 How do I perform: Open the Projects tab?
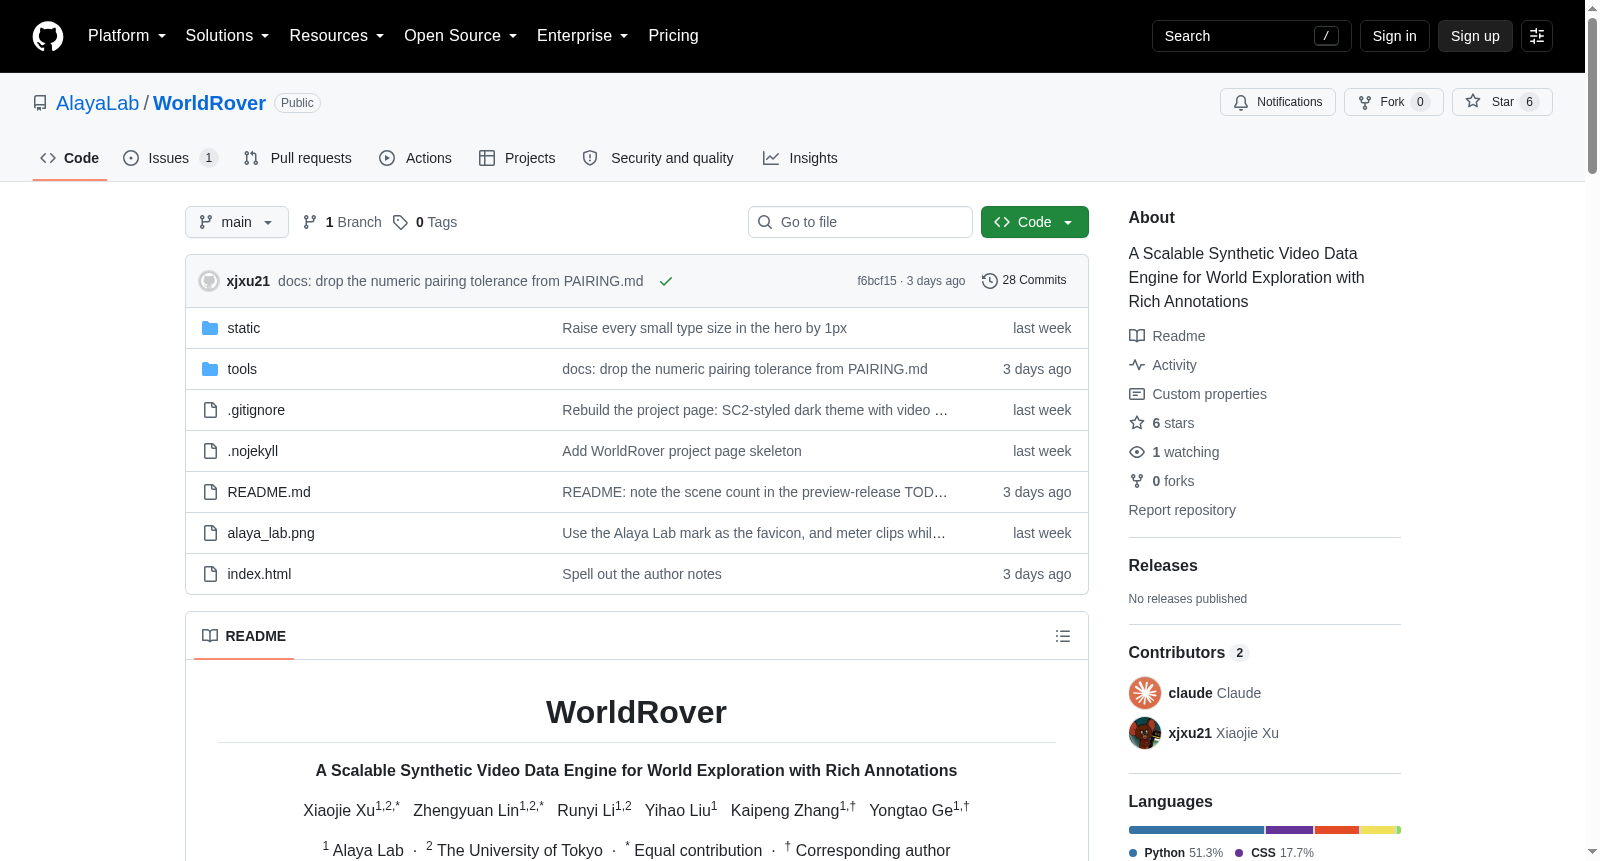pyautogui.click(x=517, y=158)
